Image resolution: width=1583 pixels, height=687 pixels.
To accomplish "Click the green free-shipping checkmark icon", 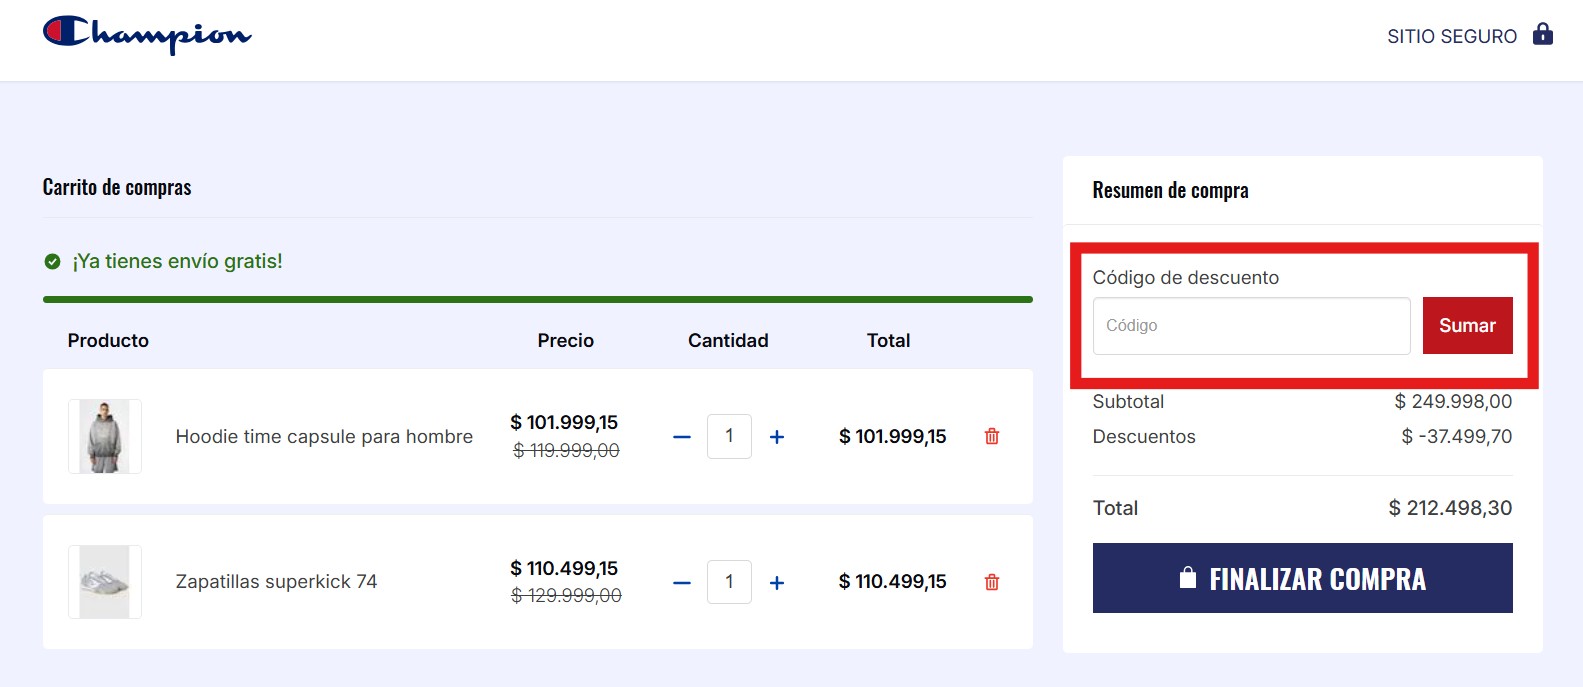I will (53, 262).
